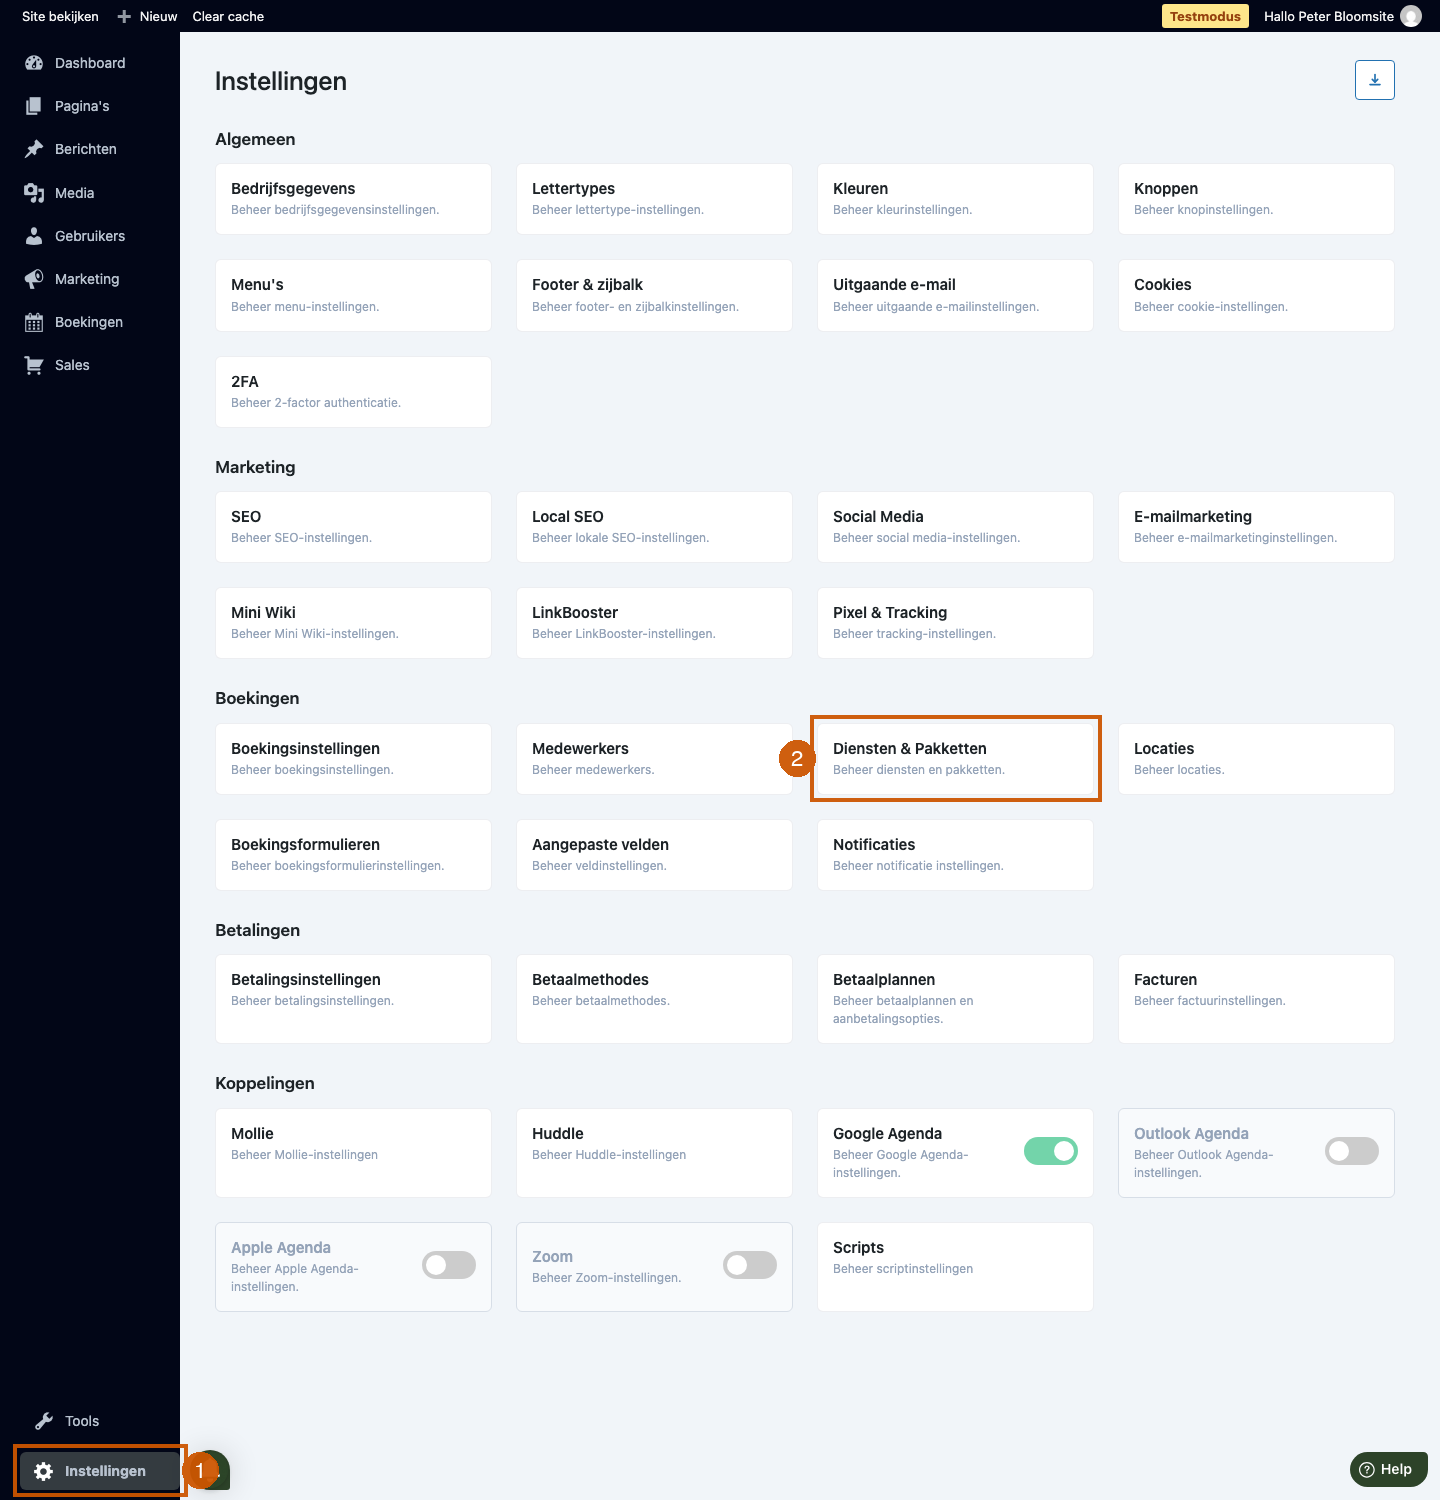The image size is (1440, 1500).
Task: Open Aangepaste velden settings card
Action: tap(654, 855)
